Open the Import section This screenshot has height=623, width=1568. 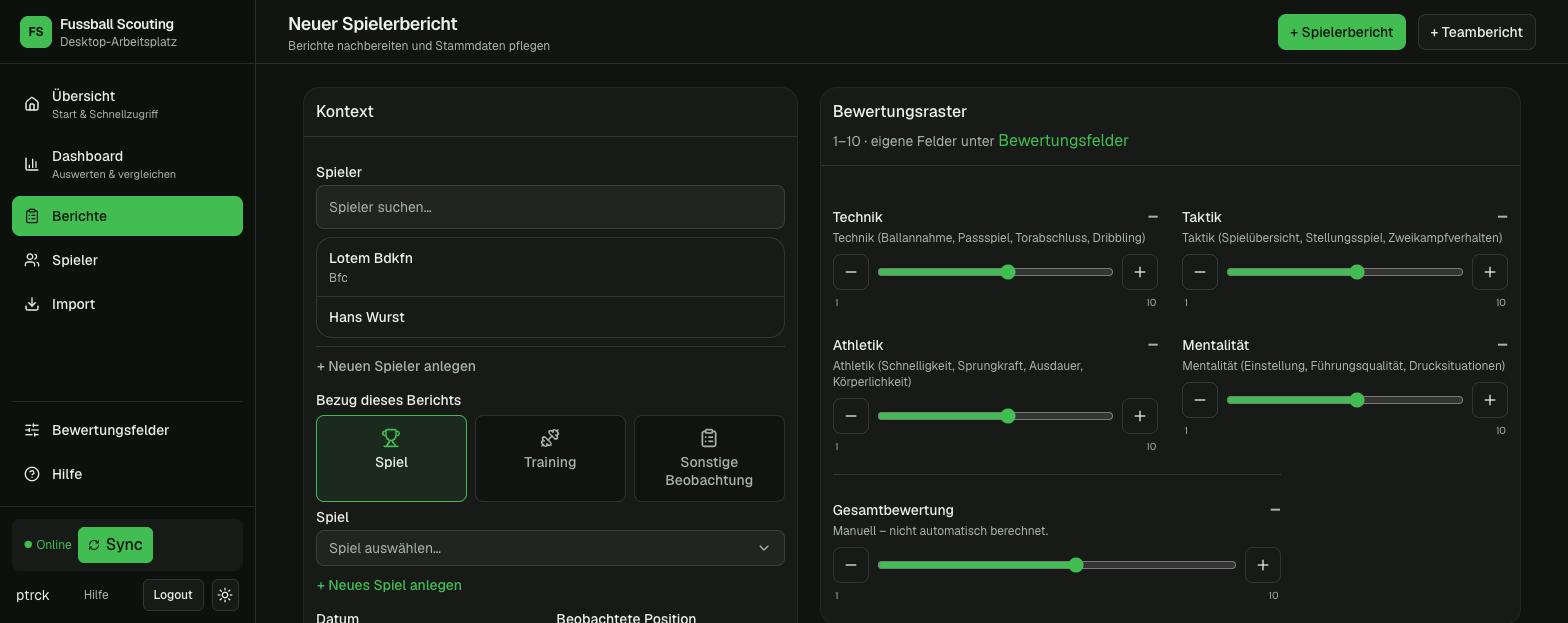pos(127,304)
